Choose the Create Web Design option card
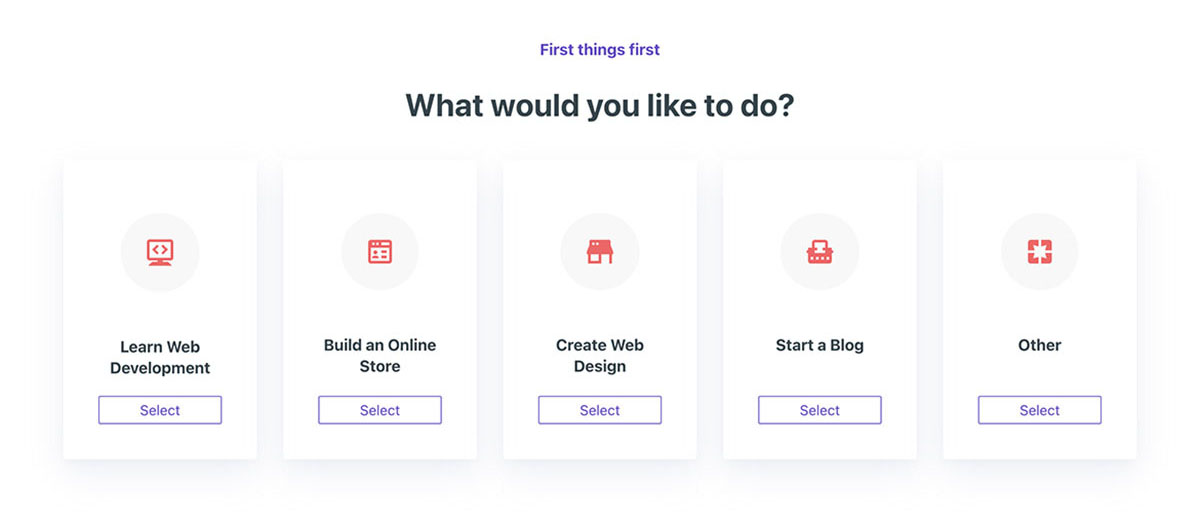1200x512 pixels. [x=600, y=300]
